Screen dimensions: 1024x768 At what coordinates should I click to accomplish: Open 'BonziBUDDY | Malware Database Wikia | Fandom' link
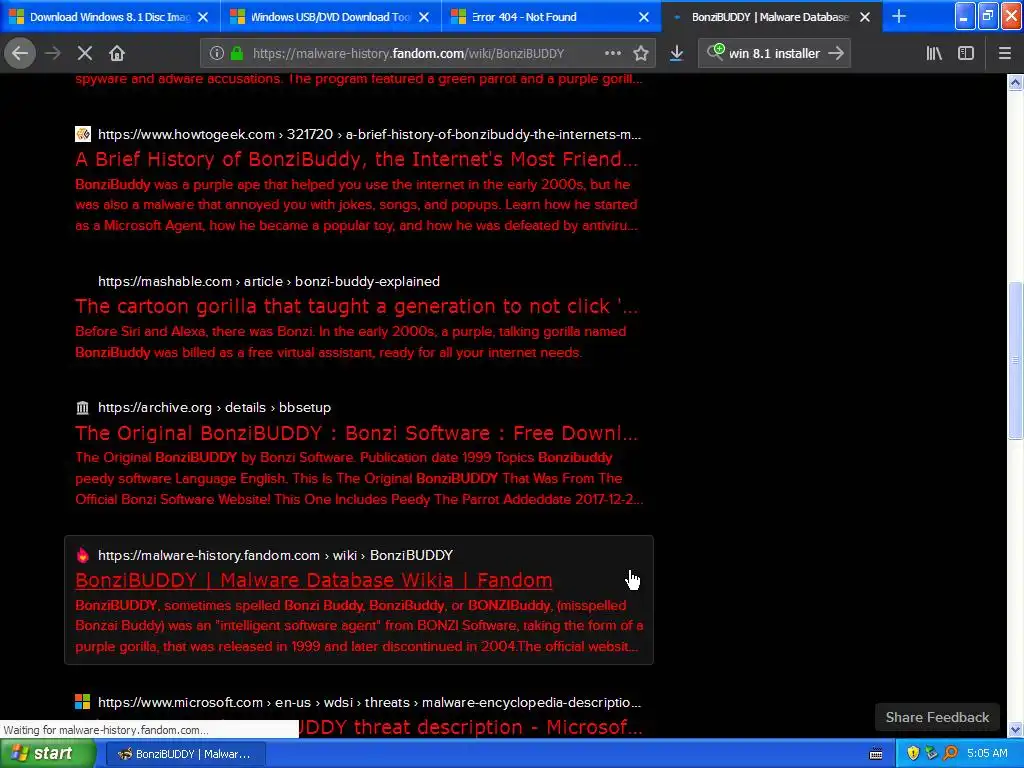[313, 580]
